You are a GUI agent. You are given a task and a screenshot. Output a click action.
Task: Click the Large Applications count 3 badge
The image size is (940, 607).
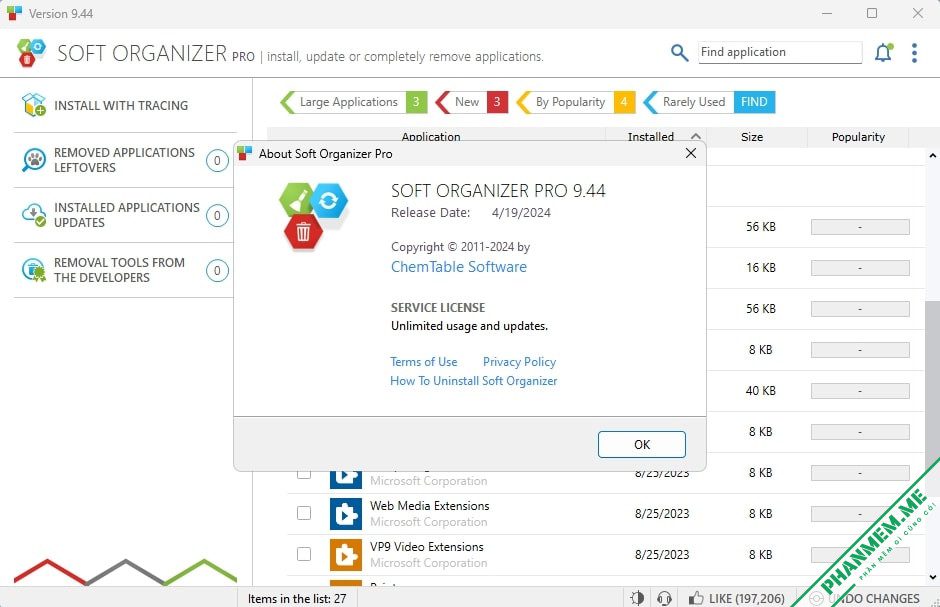click(416, 102)
